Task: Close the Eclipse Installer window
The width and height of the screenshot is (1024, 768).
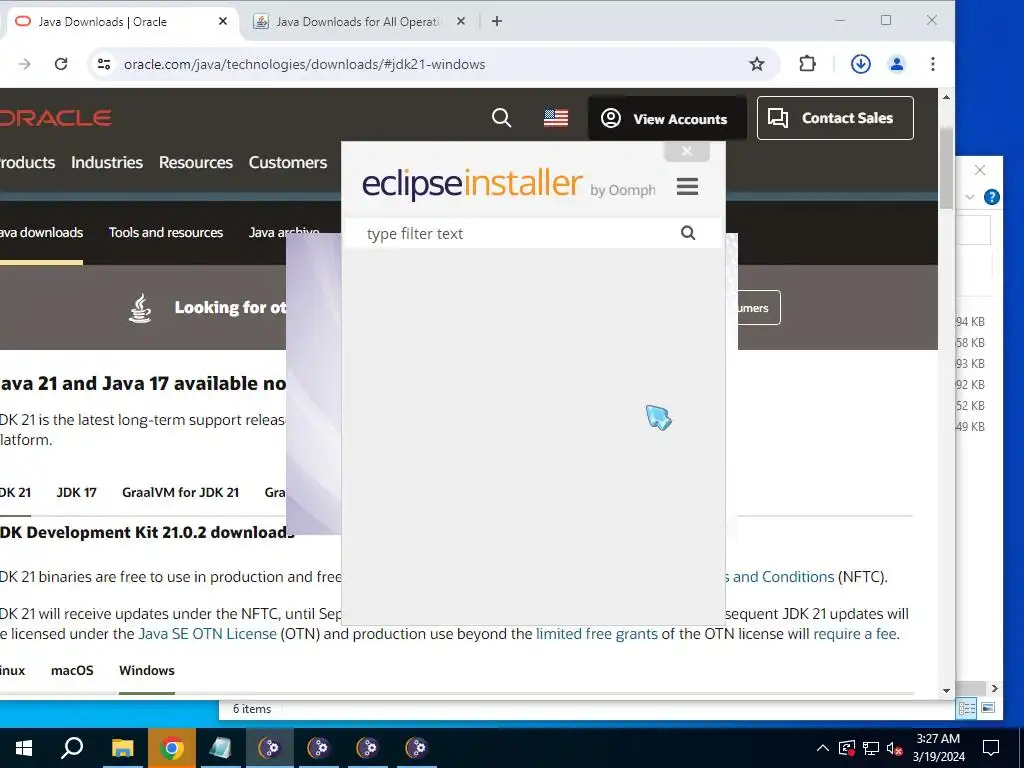Action: [x=686, y=152]
